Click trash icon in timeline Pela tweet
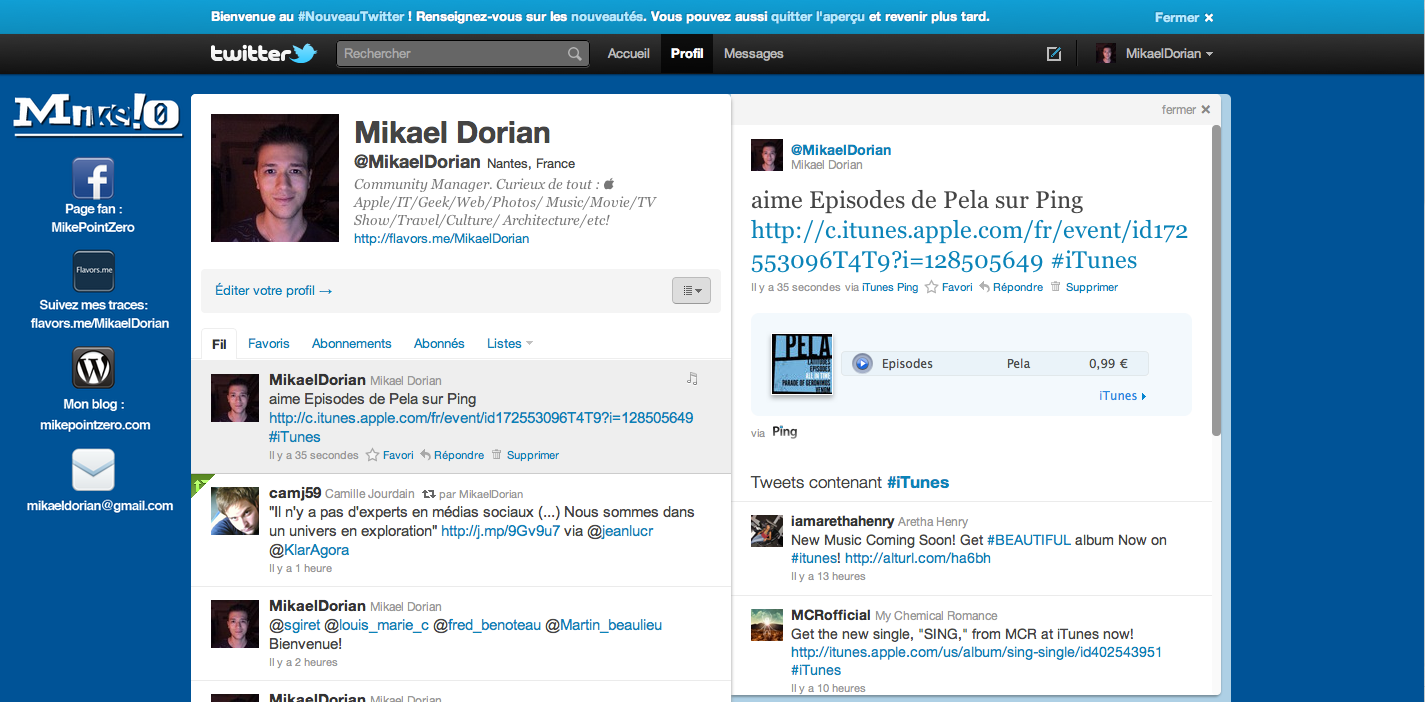This screenshot has height=702, width=1425. (x=497, y=455)
